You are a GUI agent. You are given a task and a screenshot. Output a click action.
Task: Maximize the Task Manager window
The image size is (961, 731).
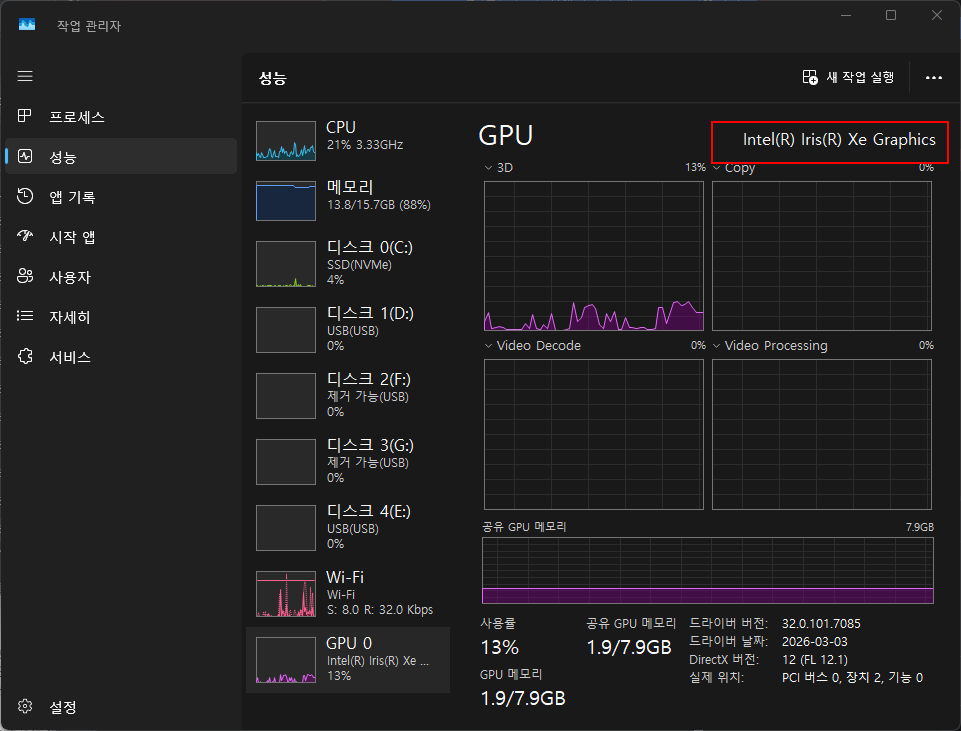[891, 15]
